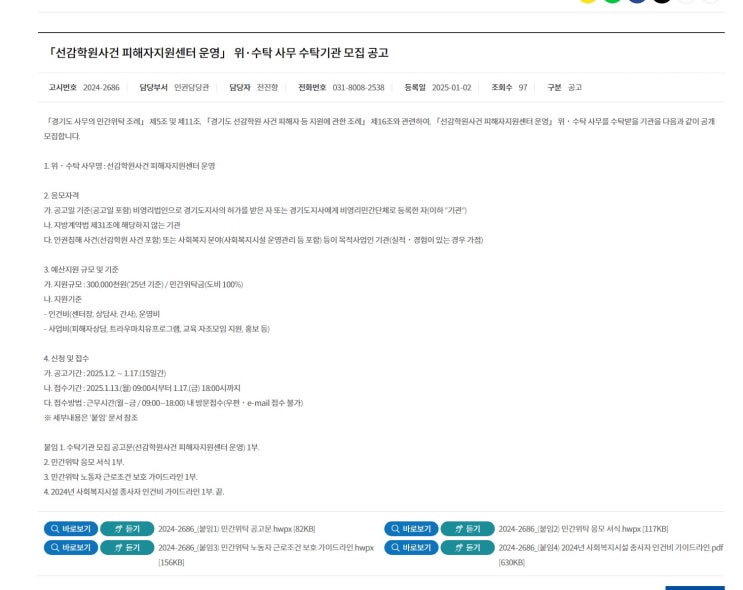Screen dimensions: 743x590
Task: Click heading '3. 예산지원 규모 및 기준'
Action: [x=81, y=270]
